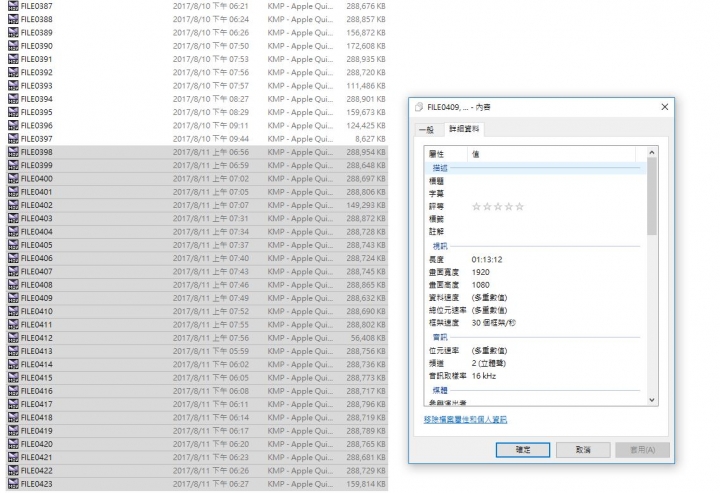Click the file icon of FILE0406
The height and width of the screenshot is (493, 720).
(13, 258)
